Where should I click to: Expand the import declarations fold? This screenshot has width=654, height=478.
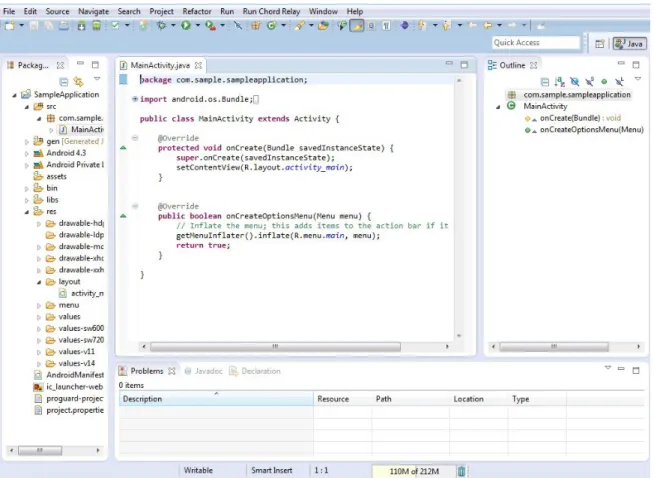[135, 99]
